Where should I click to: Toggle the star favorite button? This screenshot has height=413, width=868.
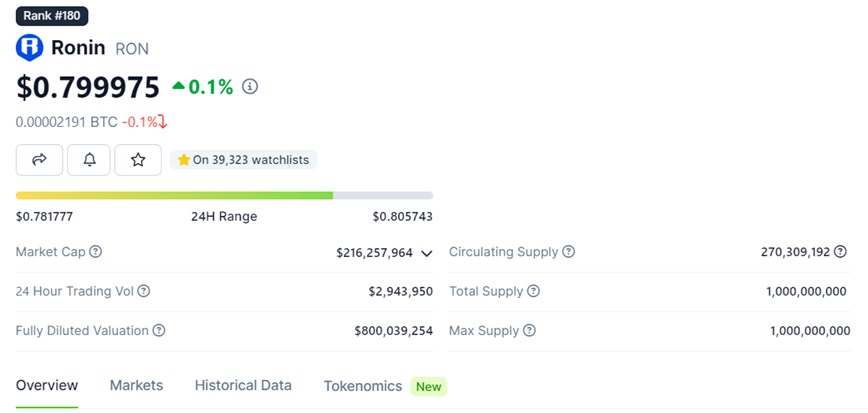click(138, 159)
